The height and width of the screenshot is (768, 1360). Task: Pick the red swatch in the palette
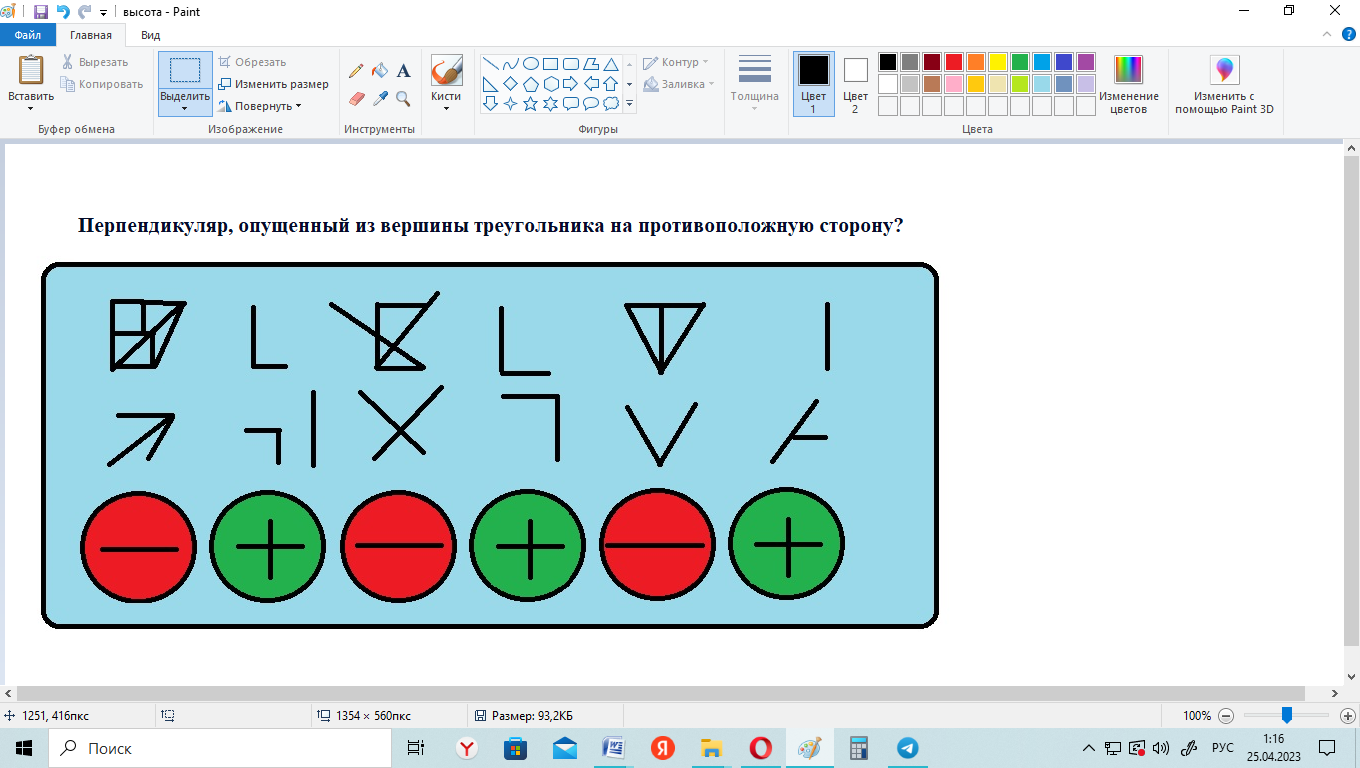coord(954,62)
